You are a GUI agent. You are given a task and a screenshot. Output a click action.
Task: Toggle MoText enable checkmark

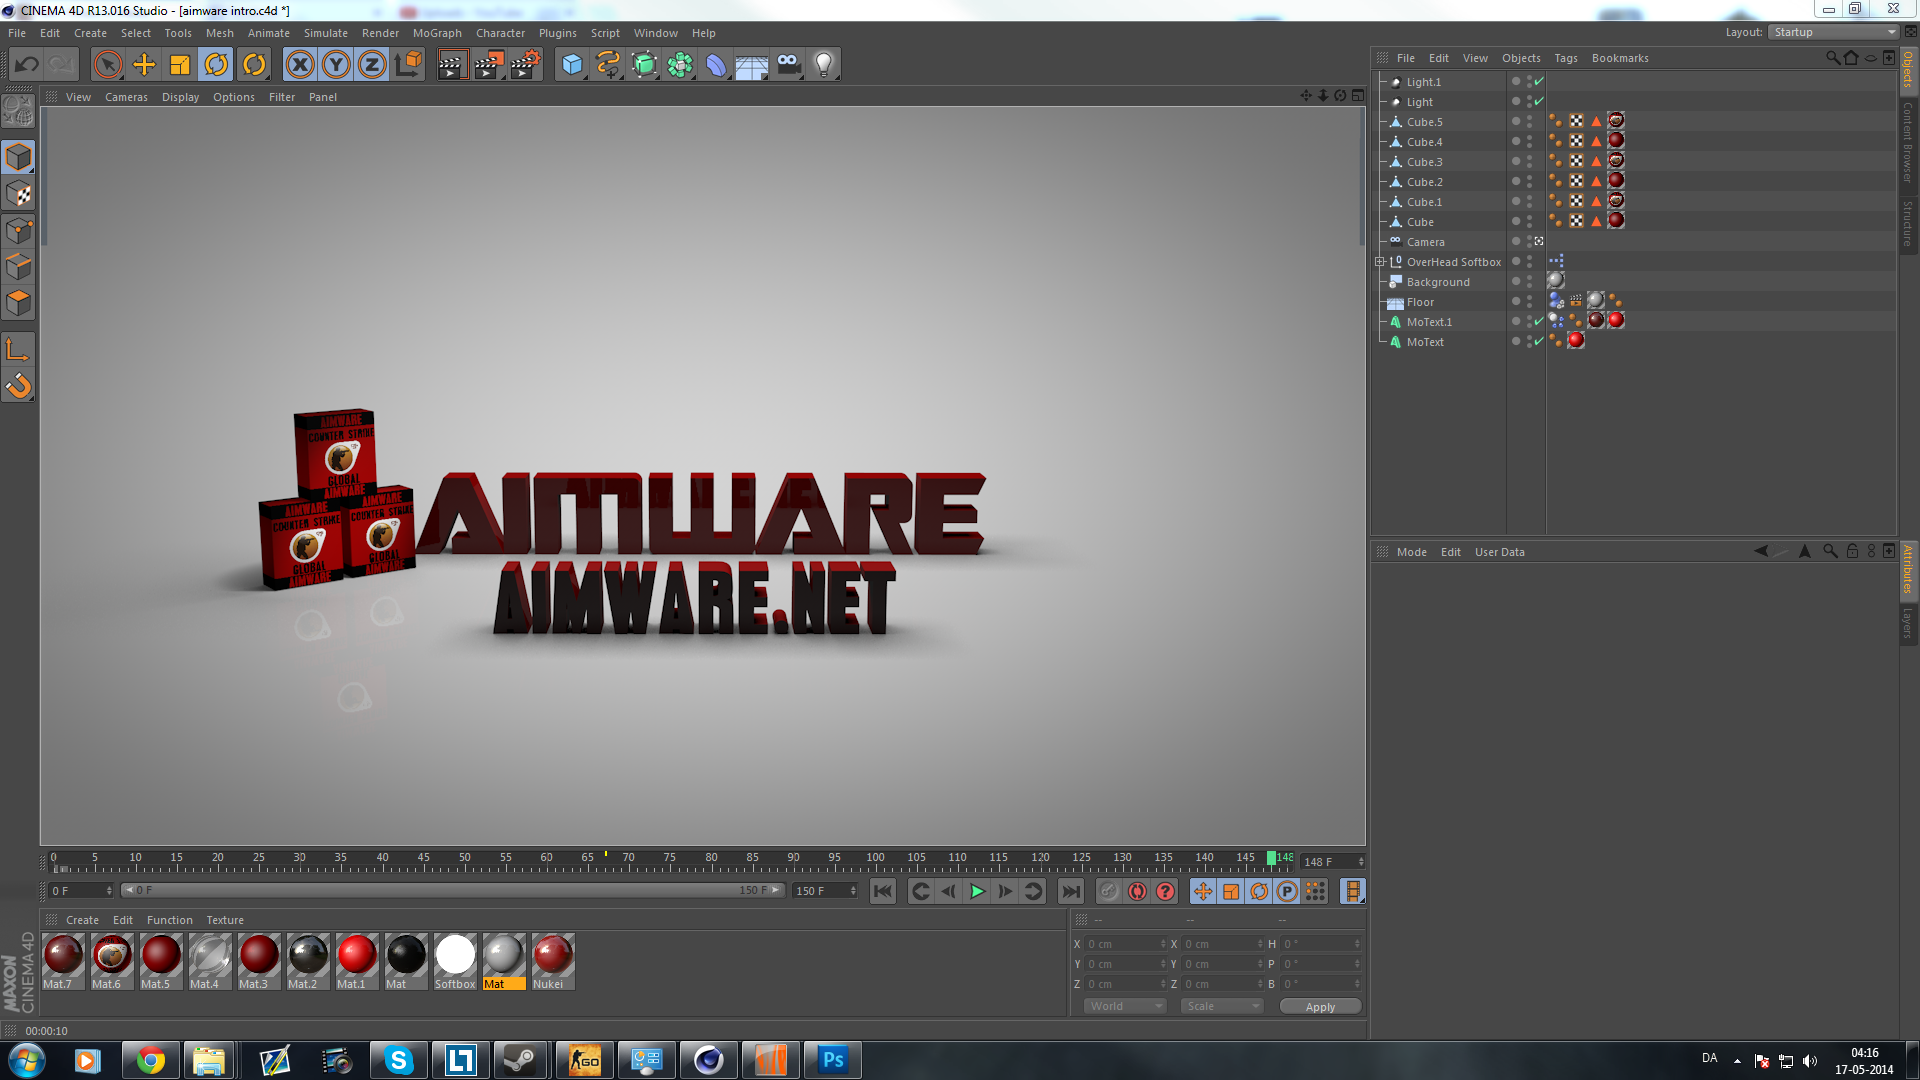[x=1539, y=342]
